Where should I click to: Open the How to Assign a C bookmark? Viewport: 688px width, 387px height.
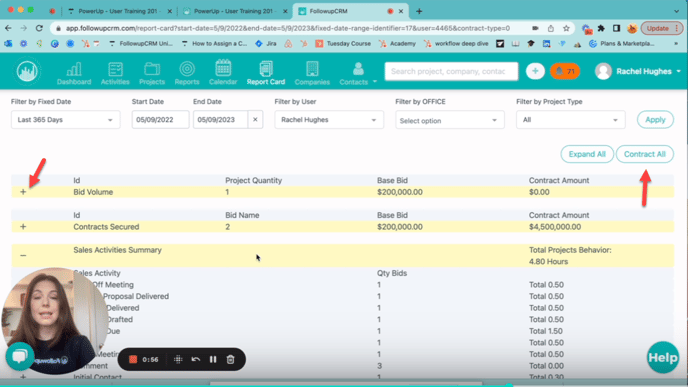click(215, 43)
